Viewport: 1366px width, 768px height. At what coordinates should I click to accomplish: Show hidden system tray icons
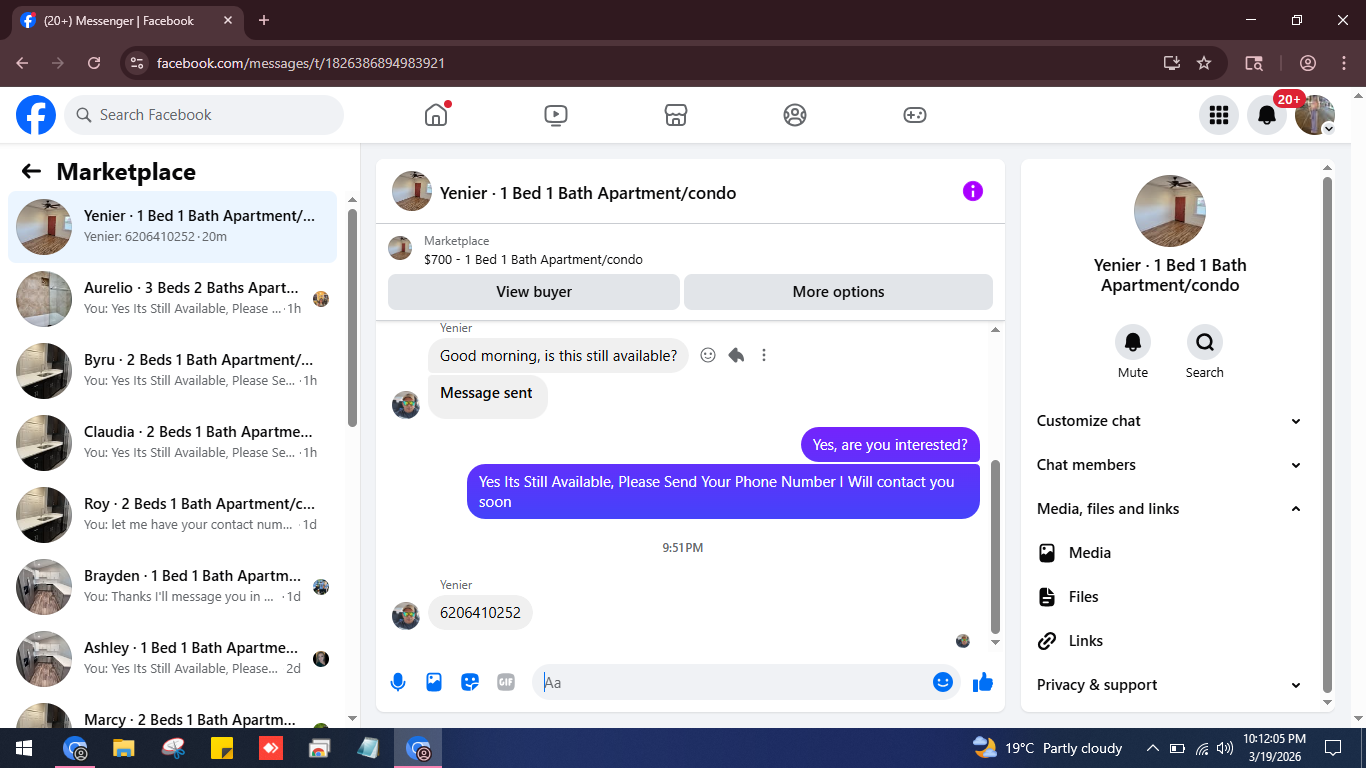pos(1152,748)
